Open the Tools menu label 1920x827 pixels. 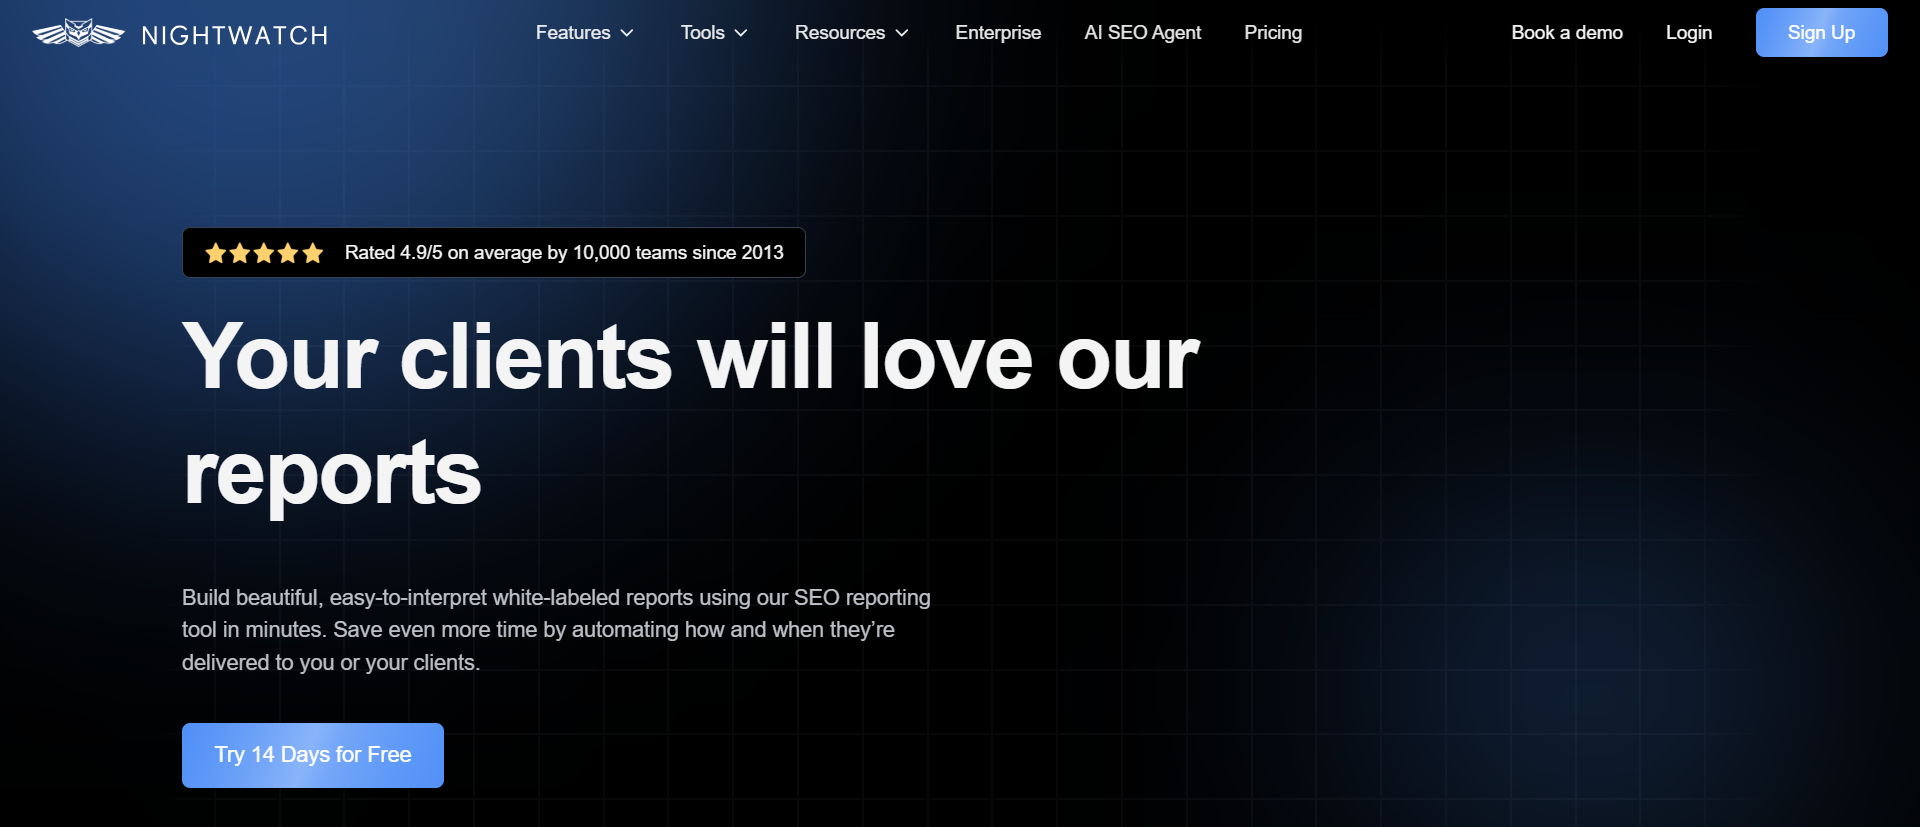click(702, 33)
